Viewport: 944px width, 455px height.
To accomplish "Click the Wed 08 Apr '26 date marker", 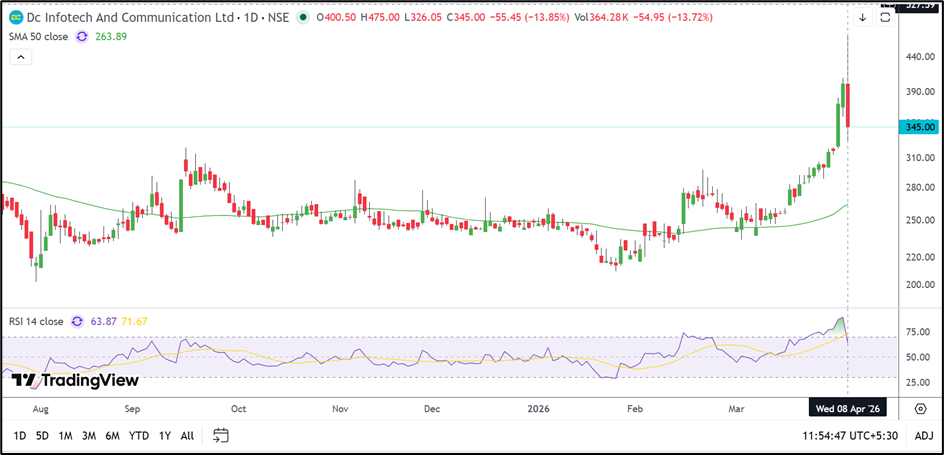I will [848, 408].
